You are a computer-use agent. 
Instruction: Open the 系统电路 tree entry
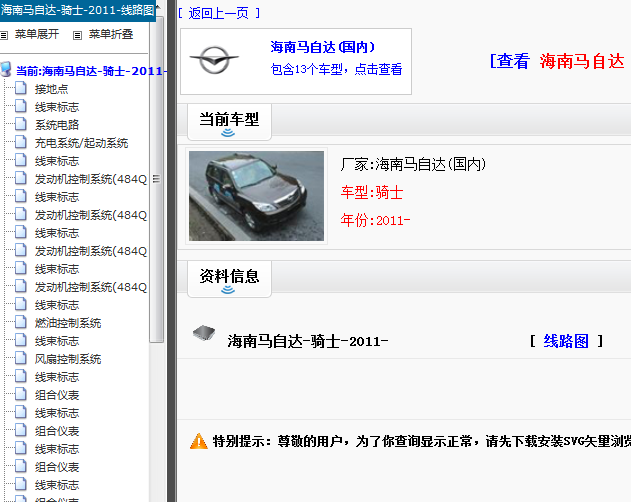(x=57, y=125)
